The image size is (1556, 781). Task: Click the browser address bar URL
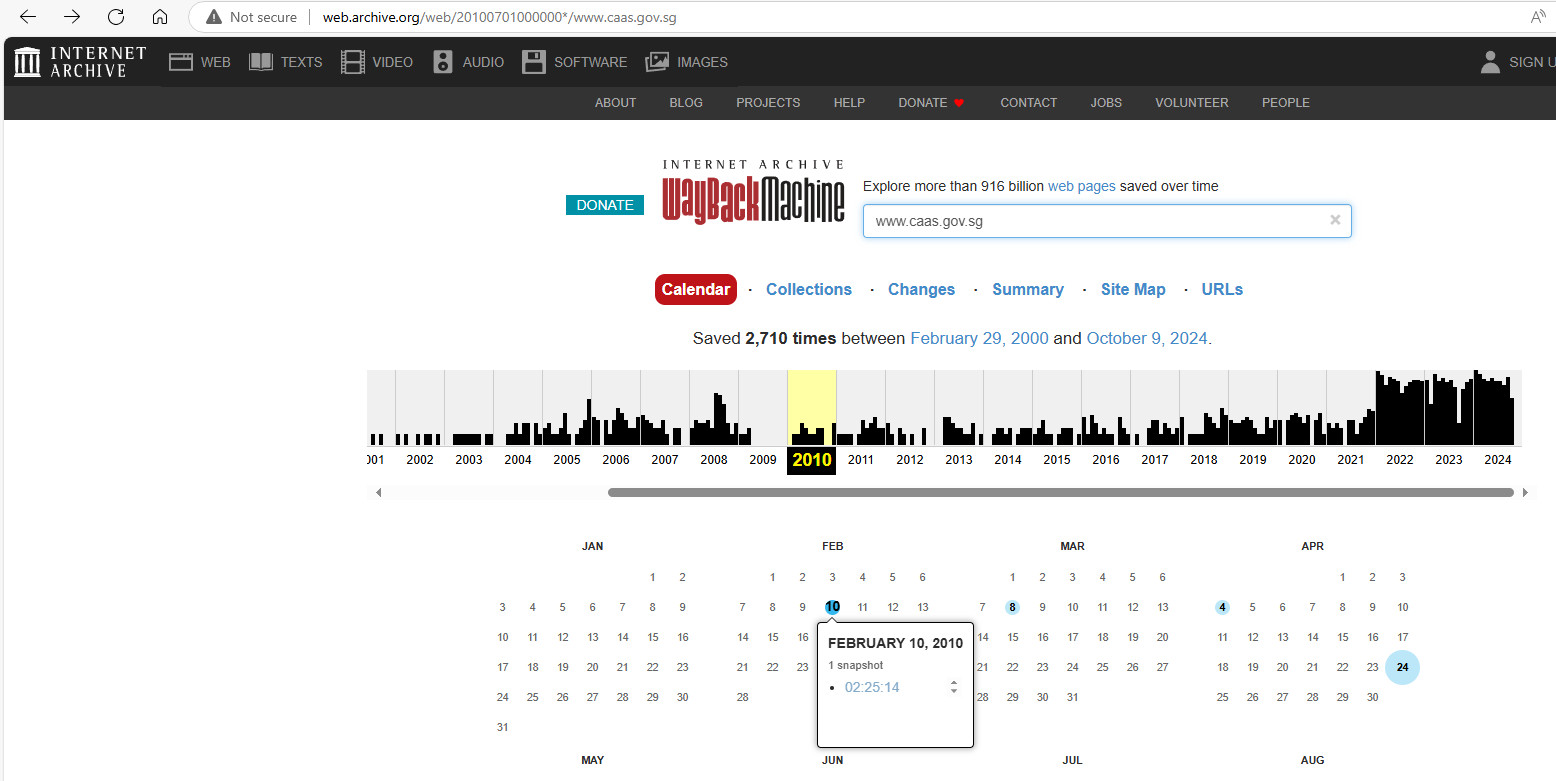coord(499,17)
